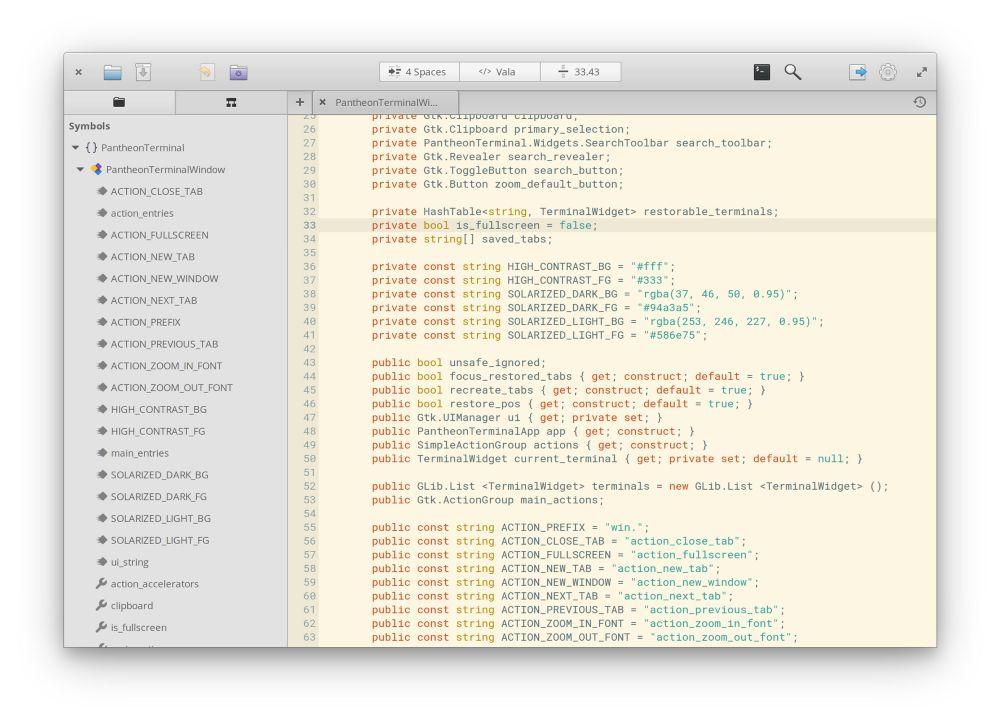Image resolution: width=1000 pixels, height=722 pixels.
Task: Click line number 52 in gutter
Action: pos(309,486)
